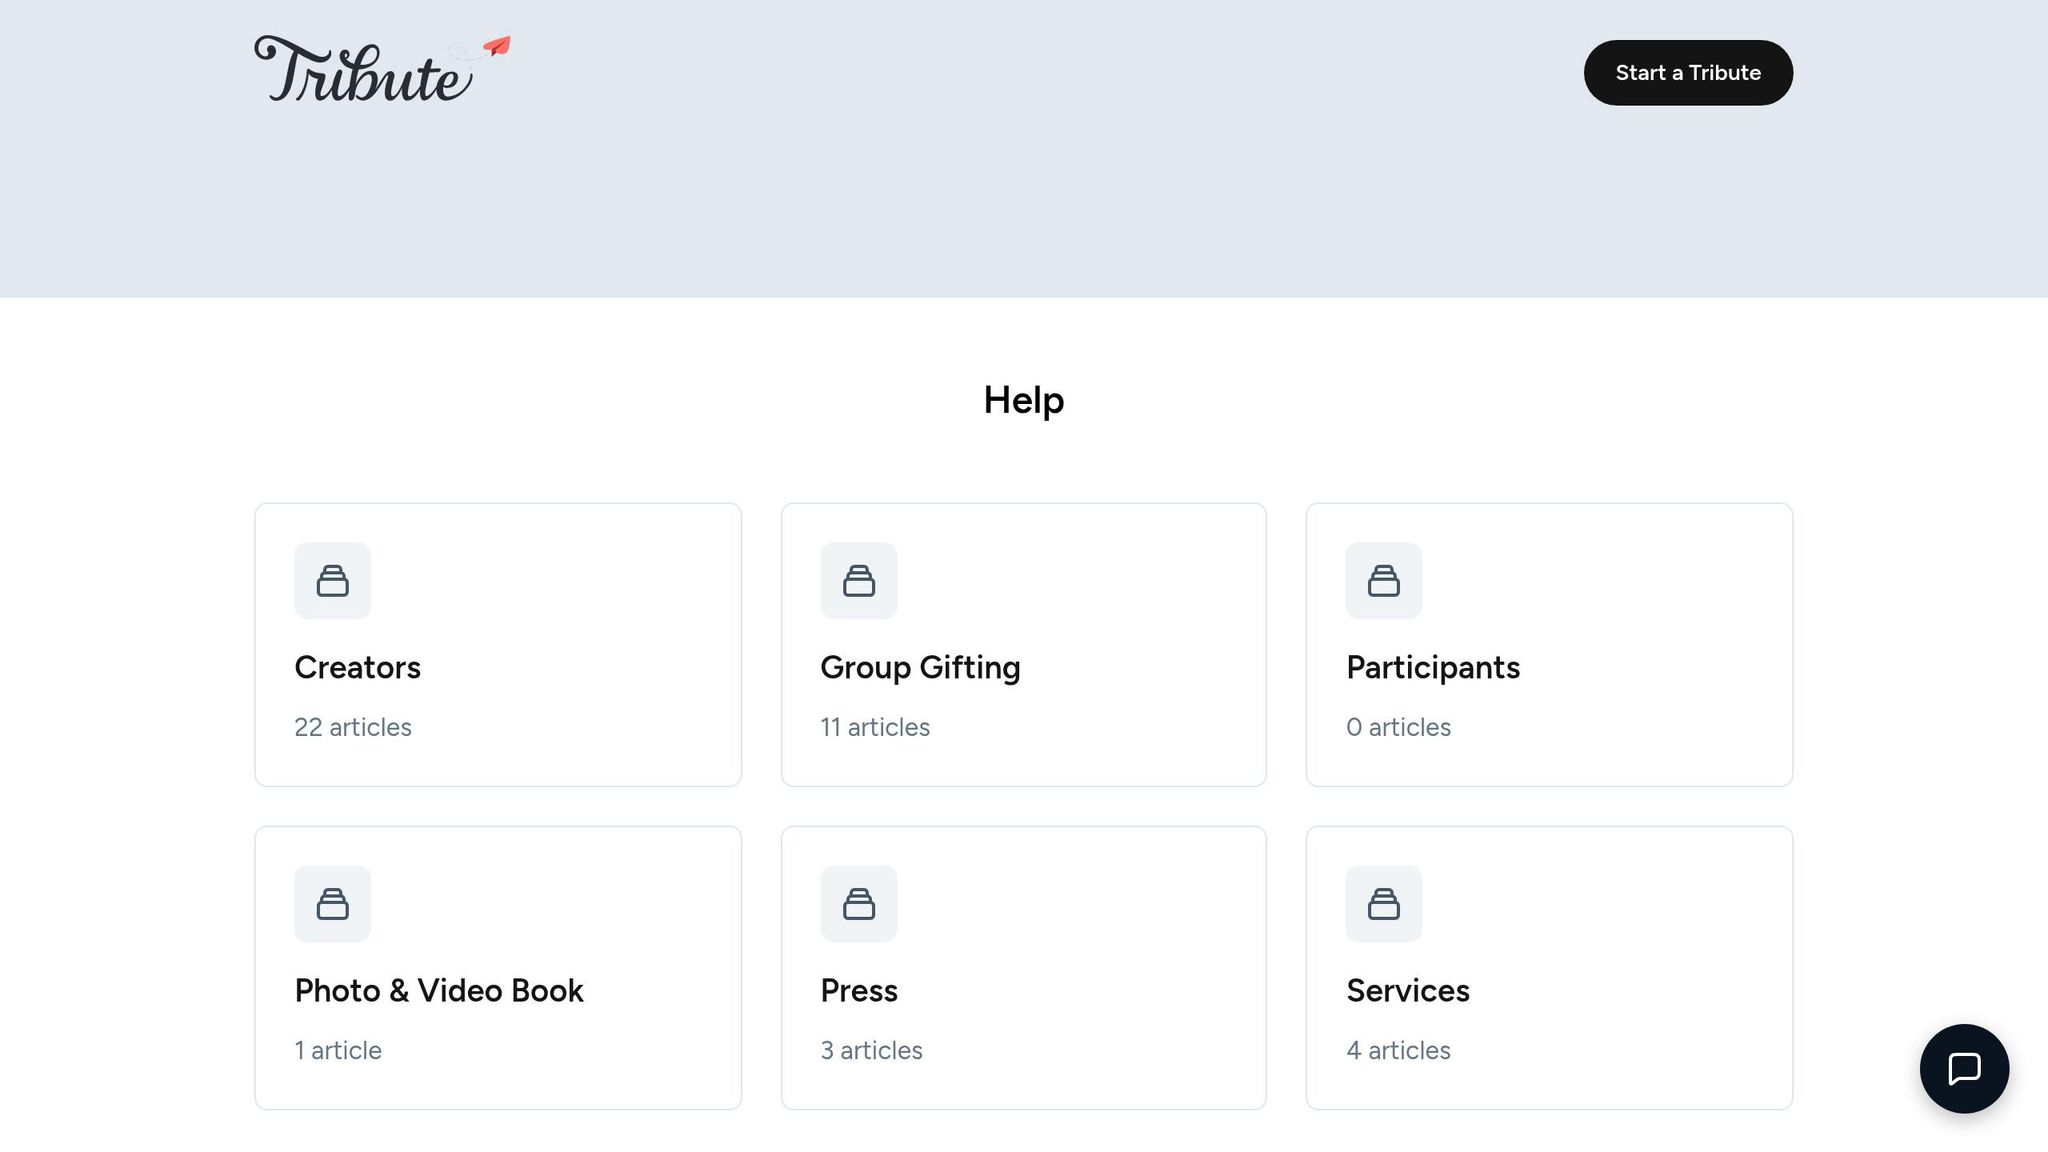Click the Group Gifting category icon

coord(858,581)
